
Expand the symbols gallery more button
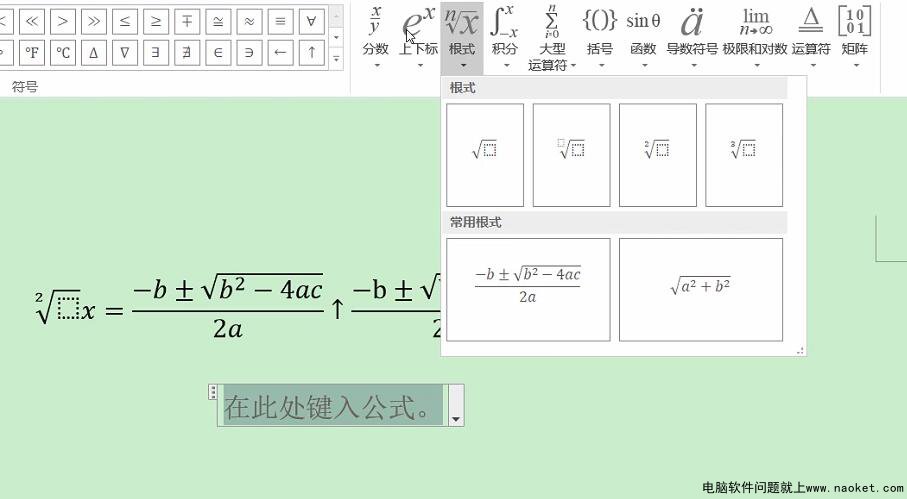click(x=336, y=59)
